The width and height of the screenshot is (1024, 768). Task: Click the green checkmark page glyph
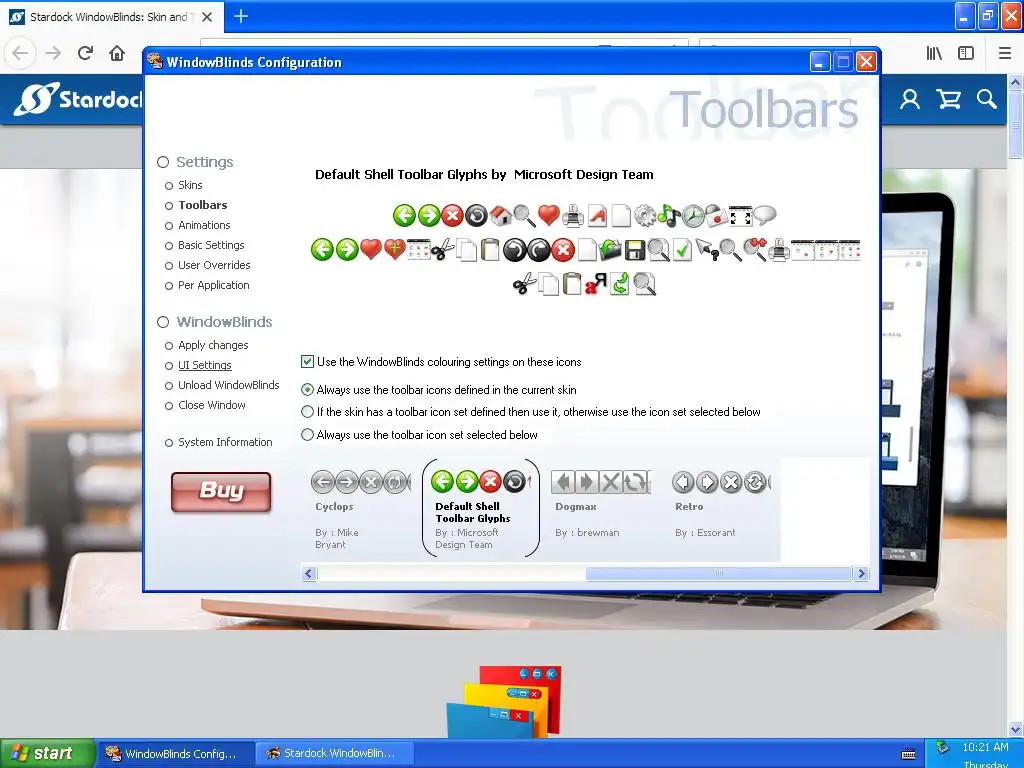coord(682,250)
